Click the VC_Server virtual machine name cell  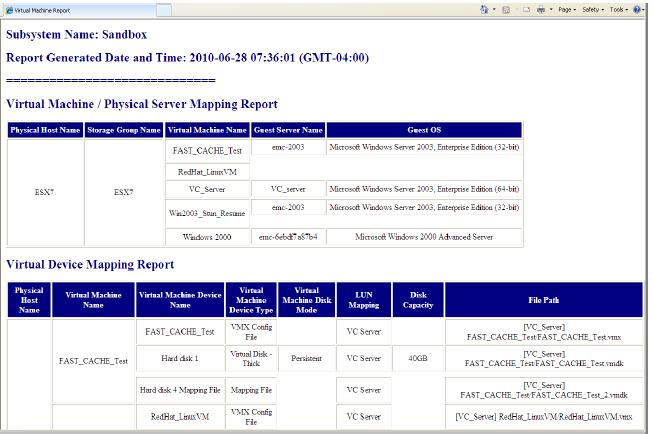click(x=207, y=189)
